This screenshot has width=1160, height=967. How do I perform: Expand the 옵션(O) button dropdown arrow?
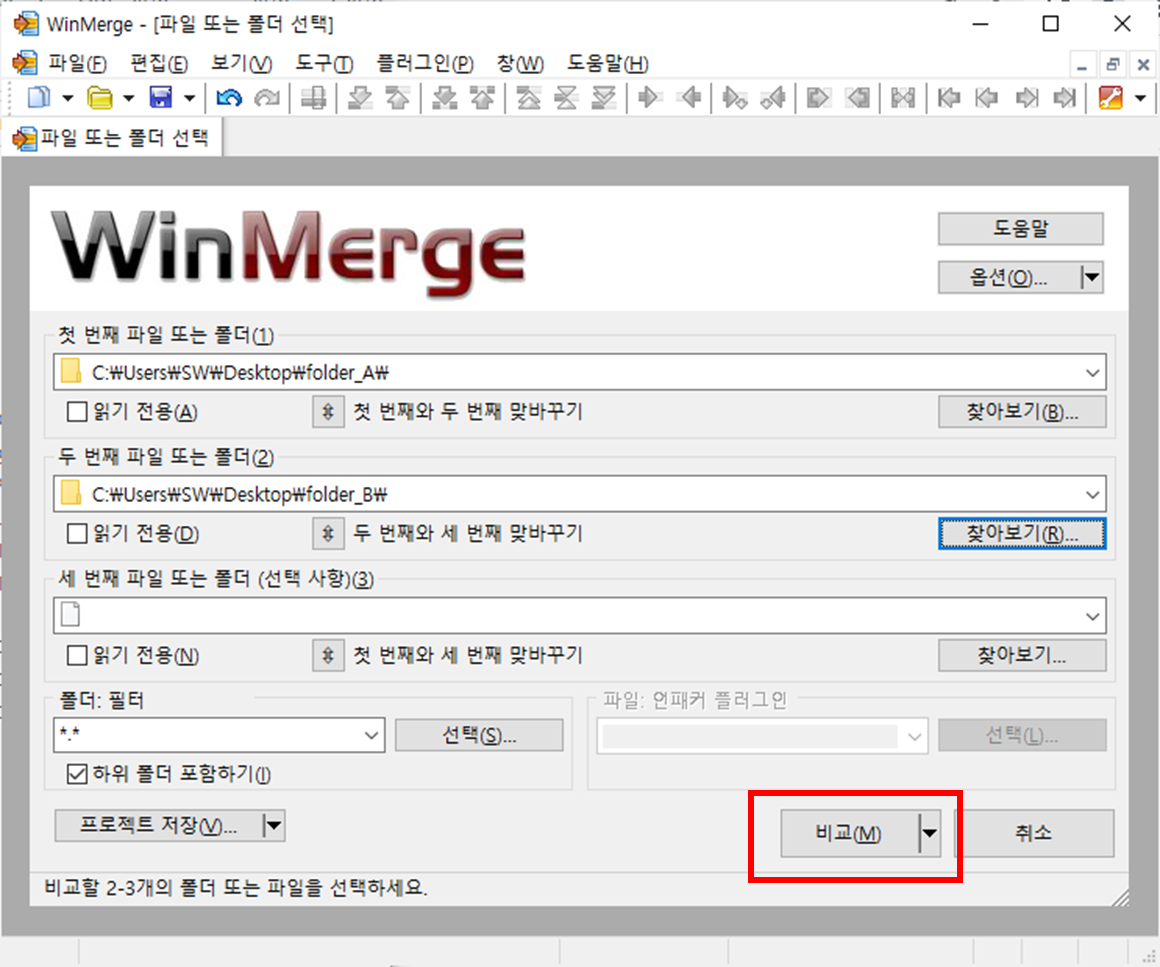(x=1091, y=278)
